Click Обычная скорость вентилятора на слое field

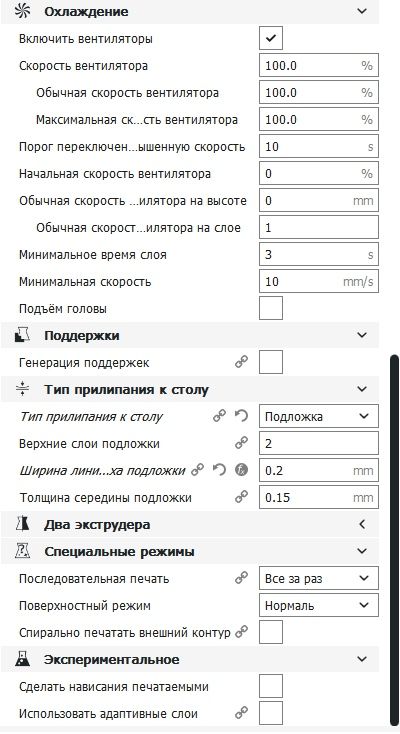(x=319, y=228)
